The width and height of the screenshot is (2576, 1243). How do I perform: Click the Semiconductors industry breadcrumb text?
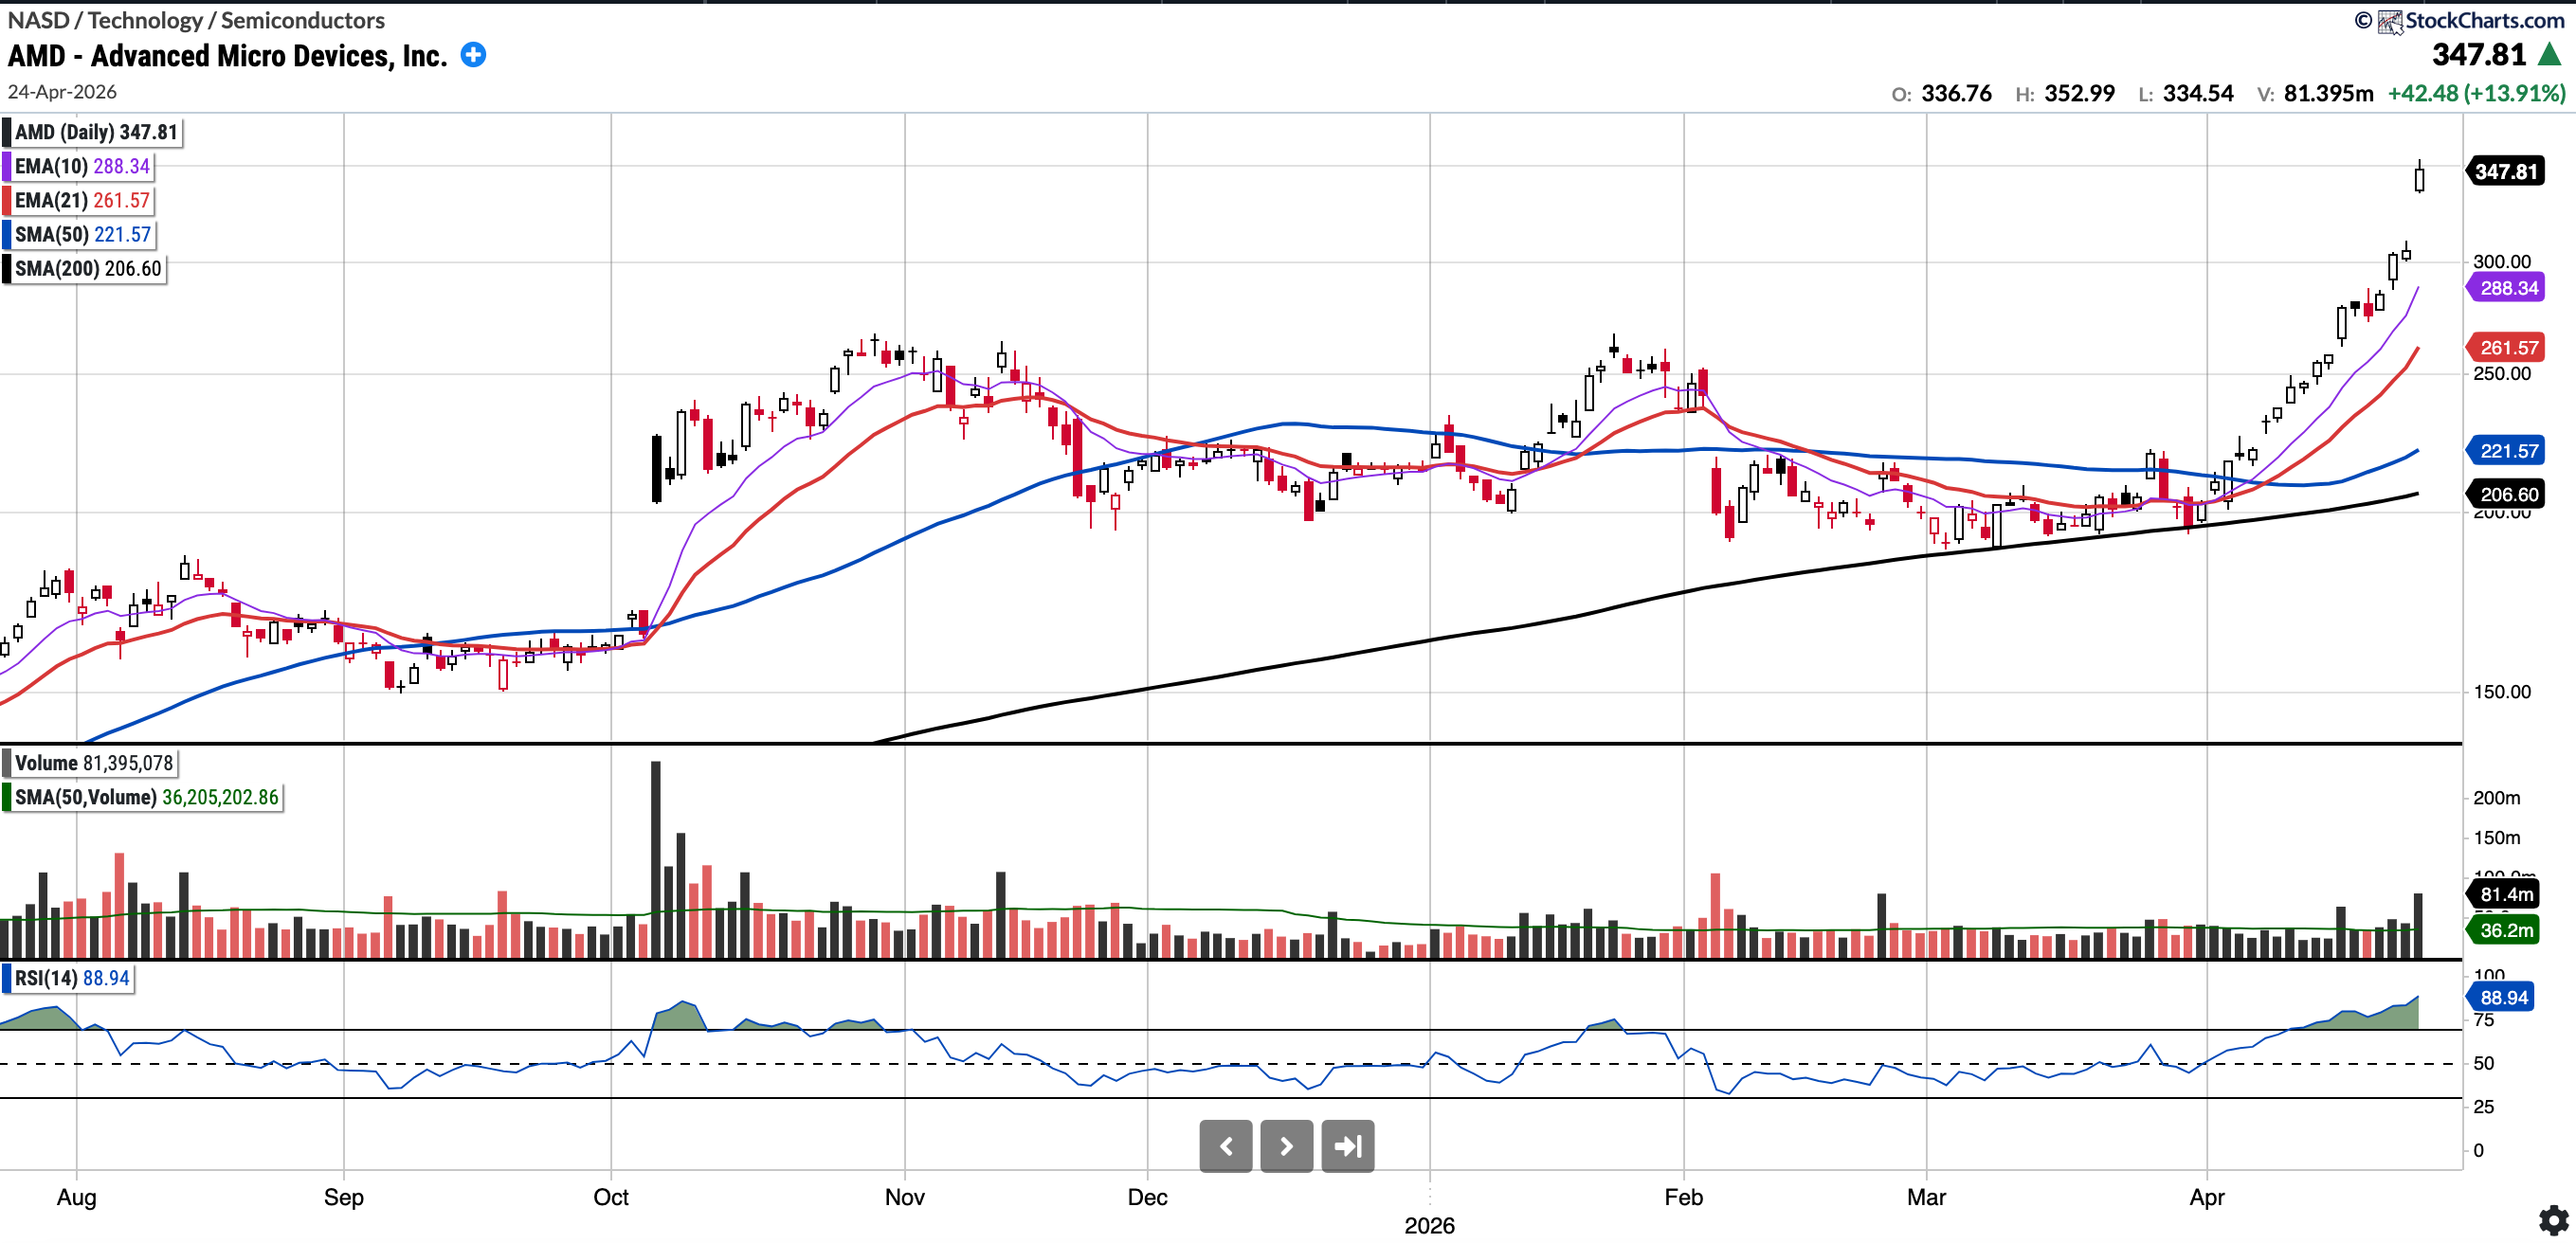pos(302,20)
